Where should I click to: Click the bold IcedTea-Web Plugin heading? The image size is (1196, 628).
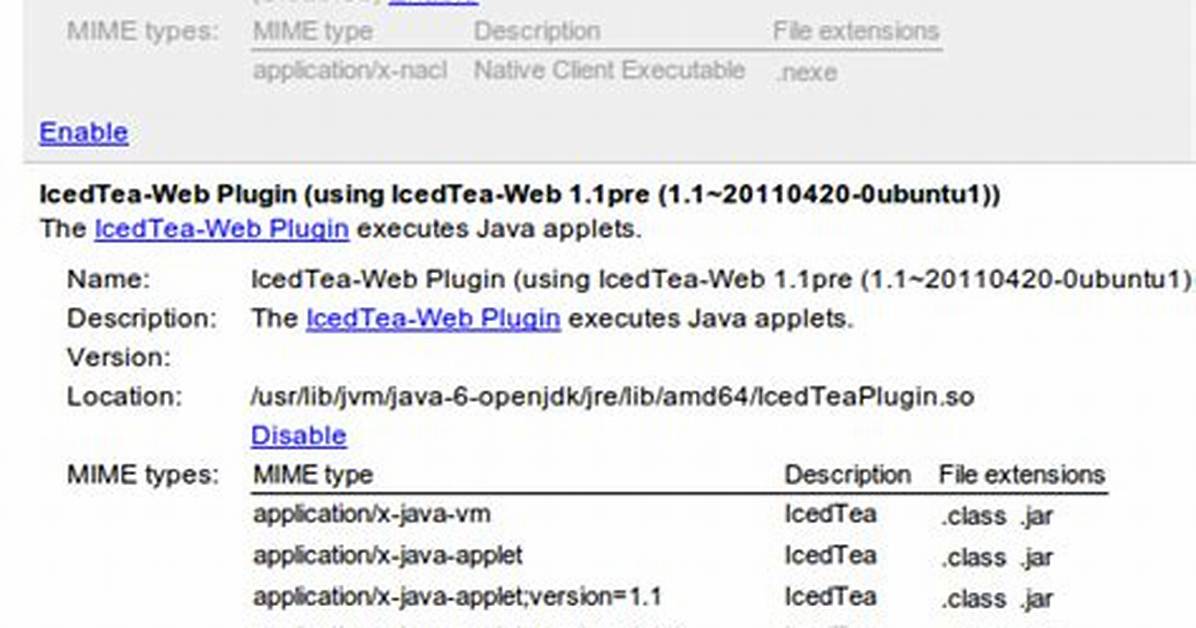point(519,194)
